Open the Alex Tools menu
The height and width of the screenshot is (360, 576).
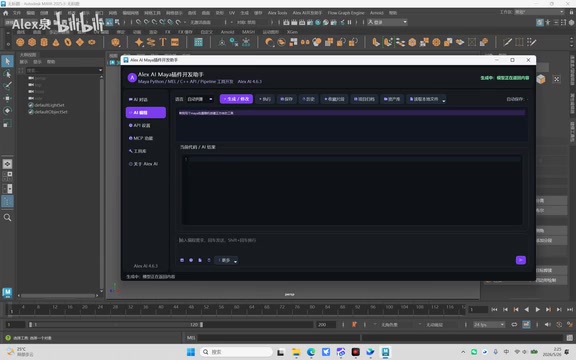click(x=277, y=13)
